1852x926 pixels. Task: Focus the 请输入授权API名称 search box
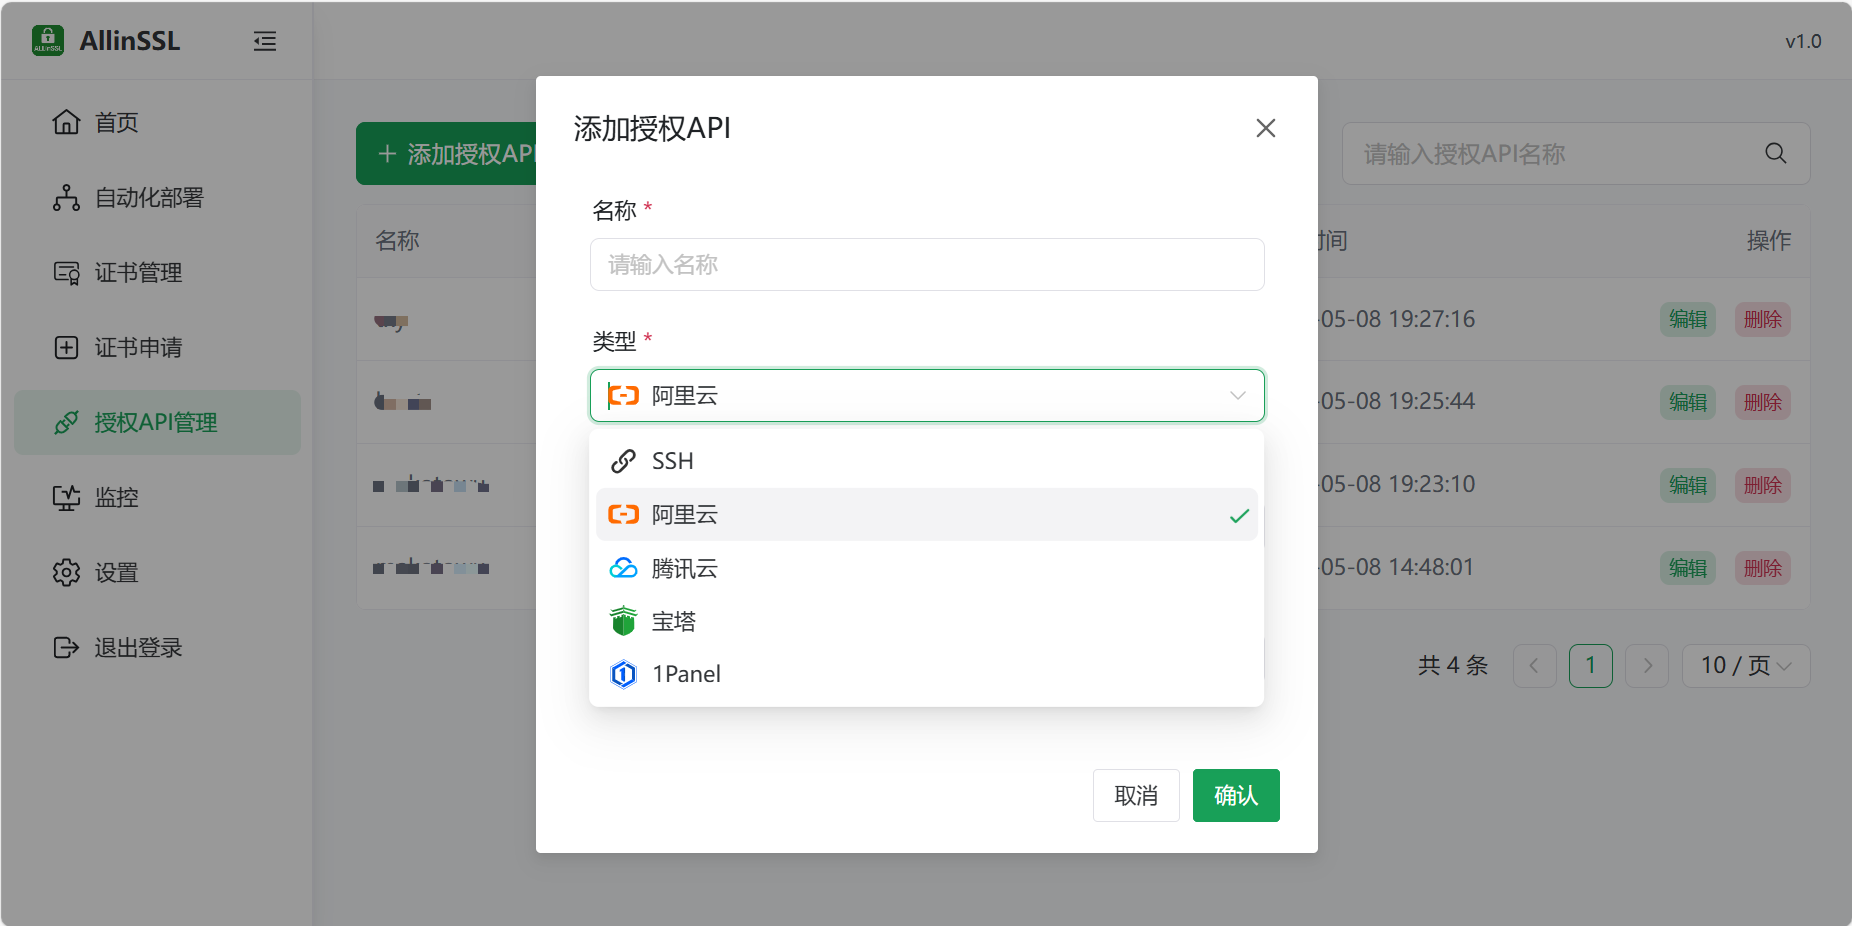coord(1576,153)
